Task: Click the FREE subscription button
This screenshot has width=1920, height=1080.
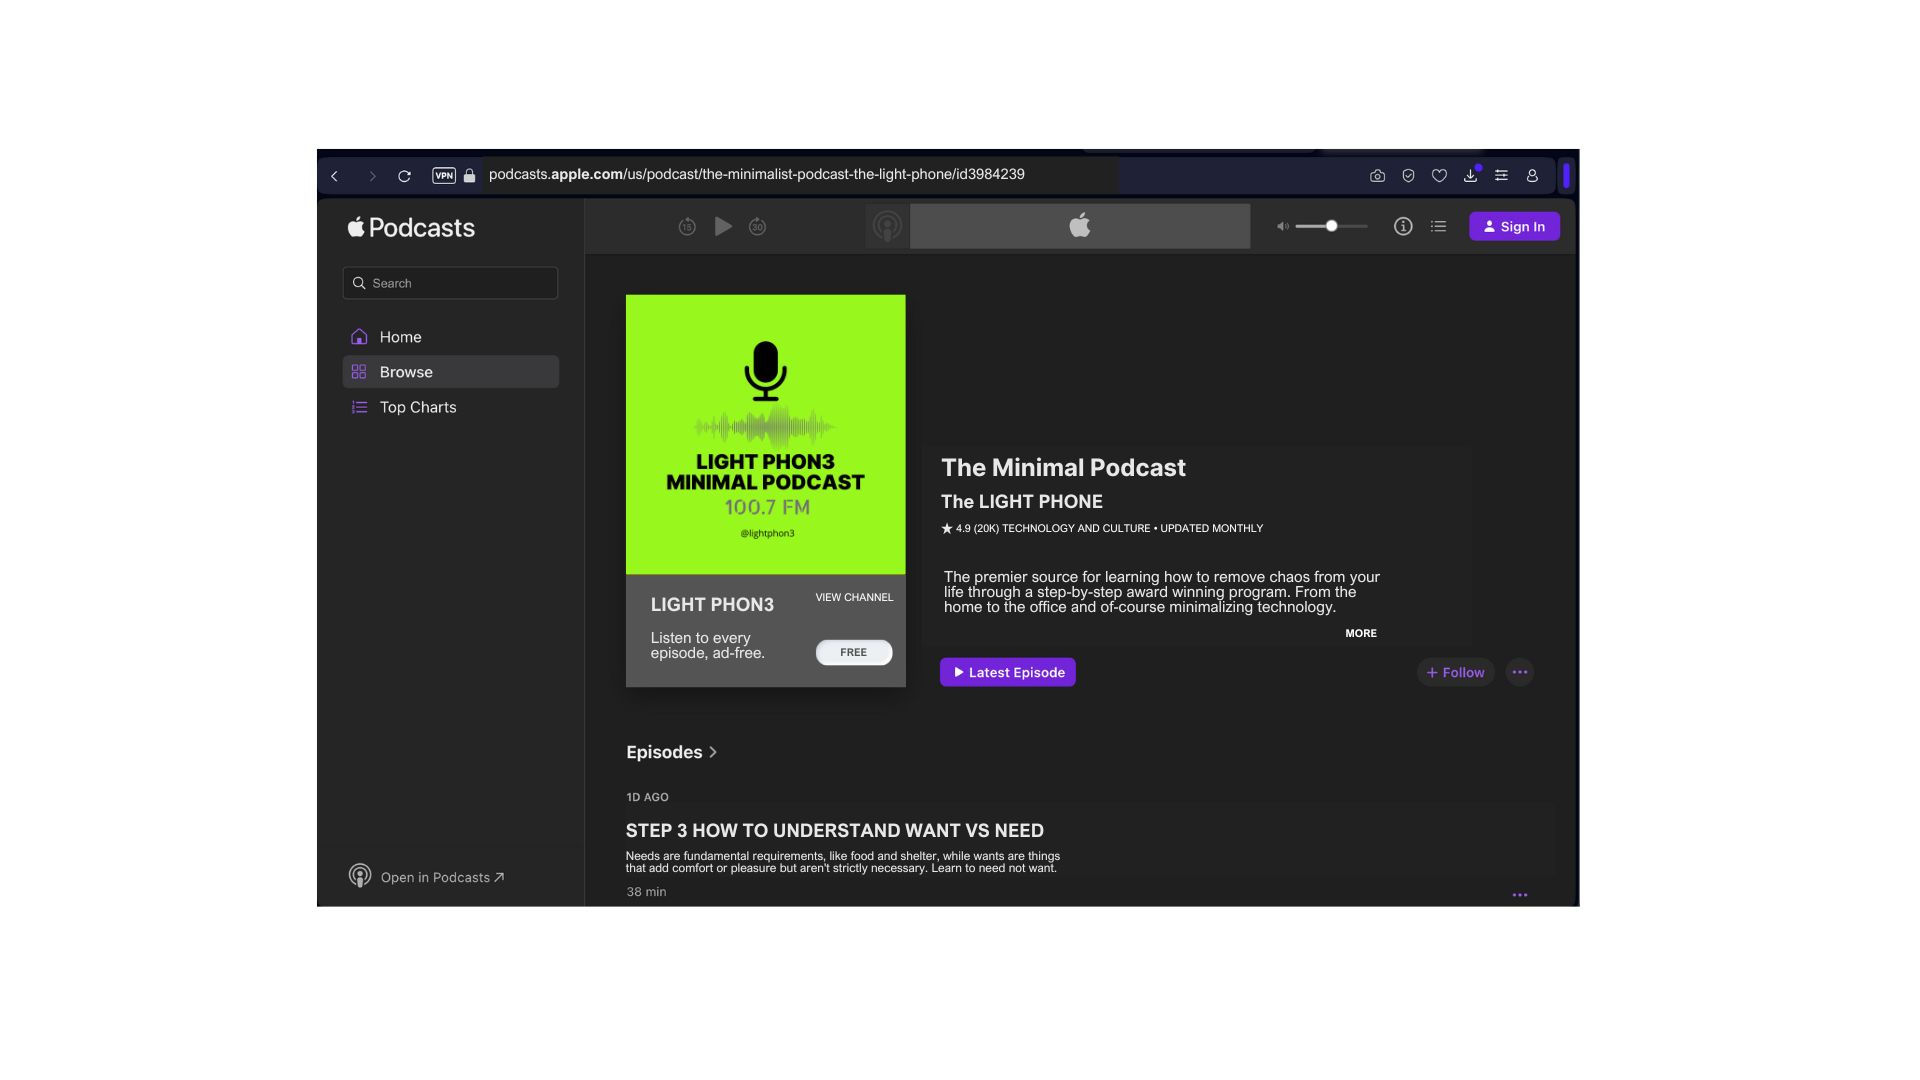Action: [x=854, y=652]
